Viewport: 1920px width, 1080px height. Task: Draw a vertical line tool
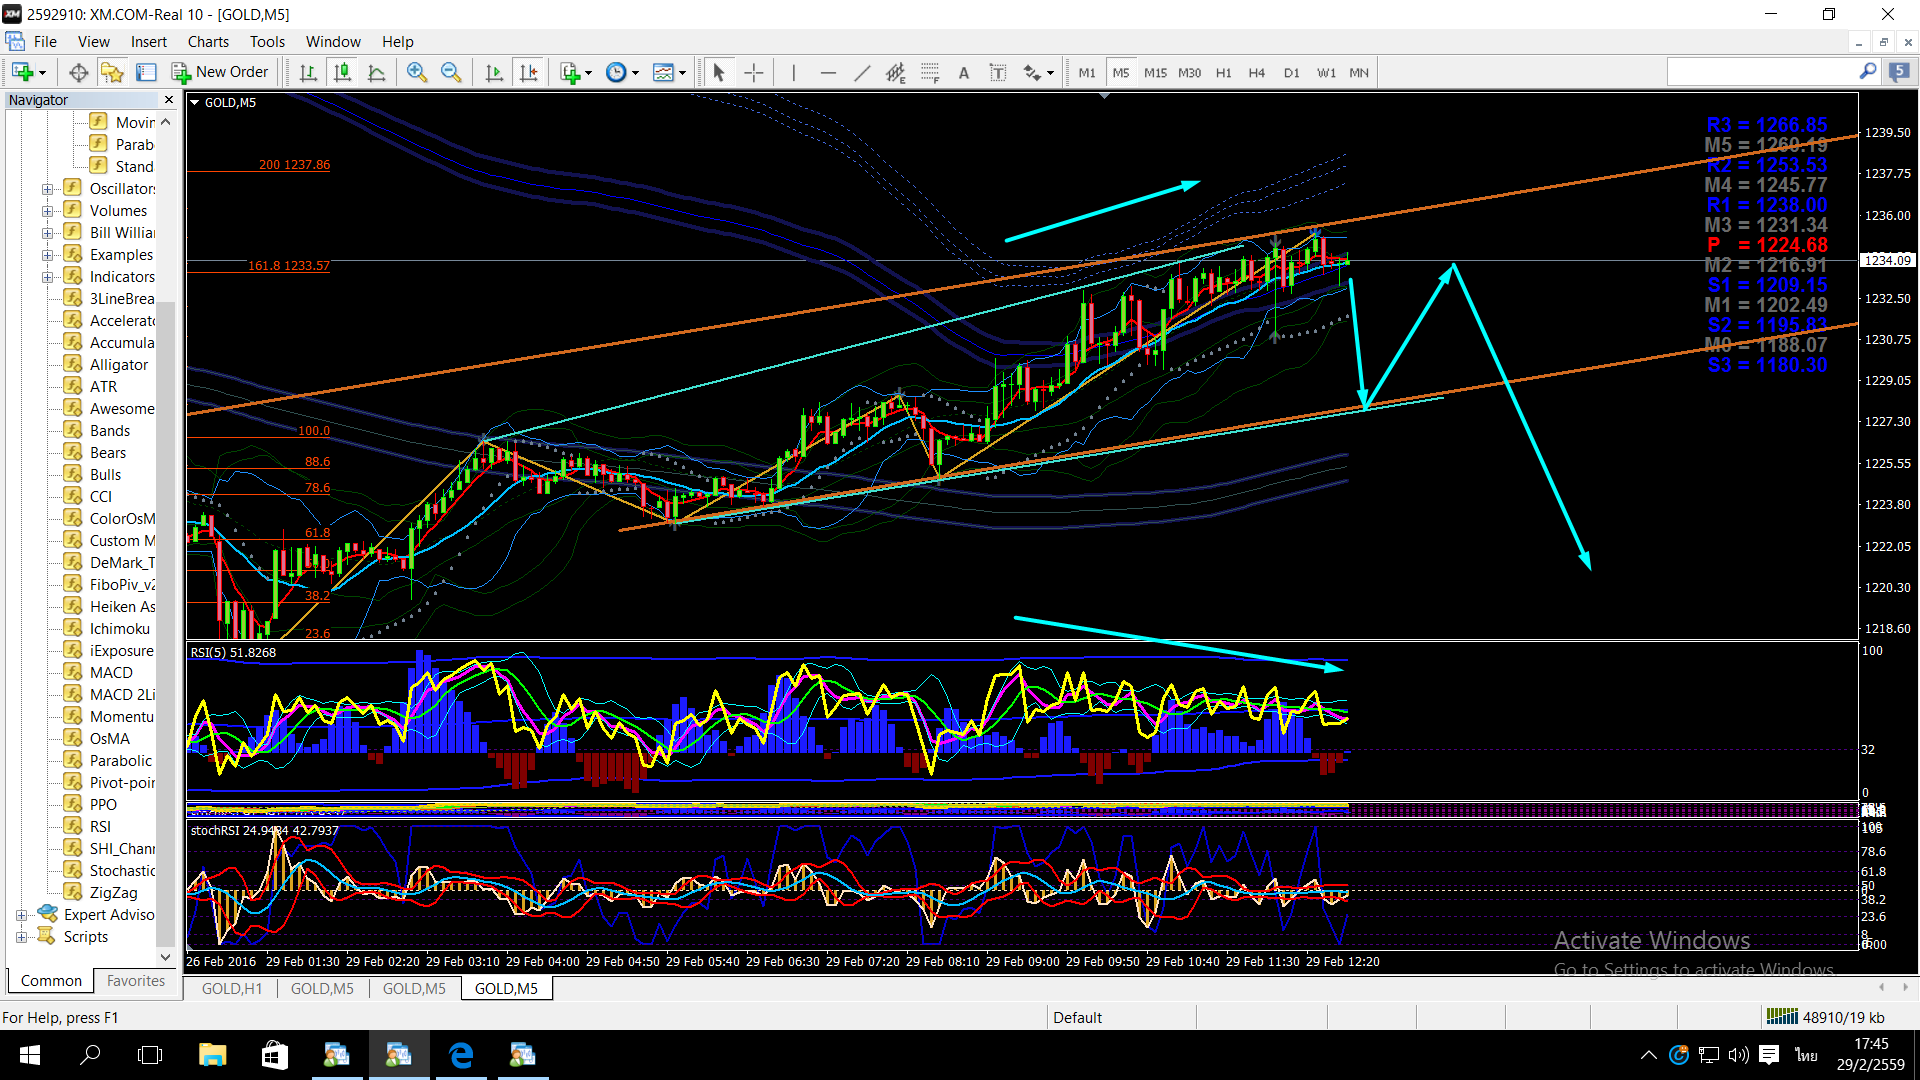pyautogui.click(x=793, y=72)
